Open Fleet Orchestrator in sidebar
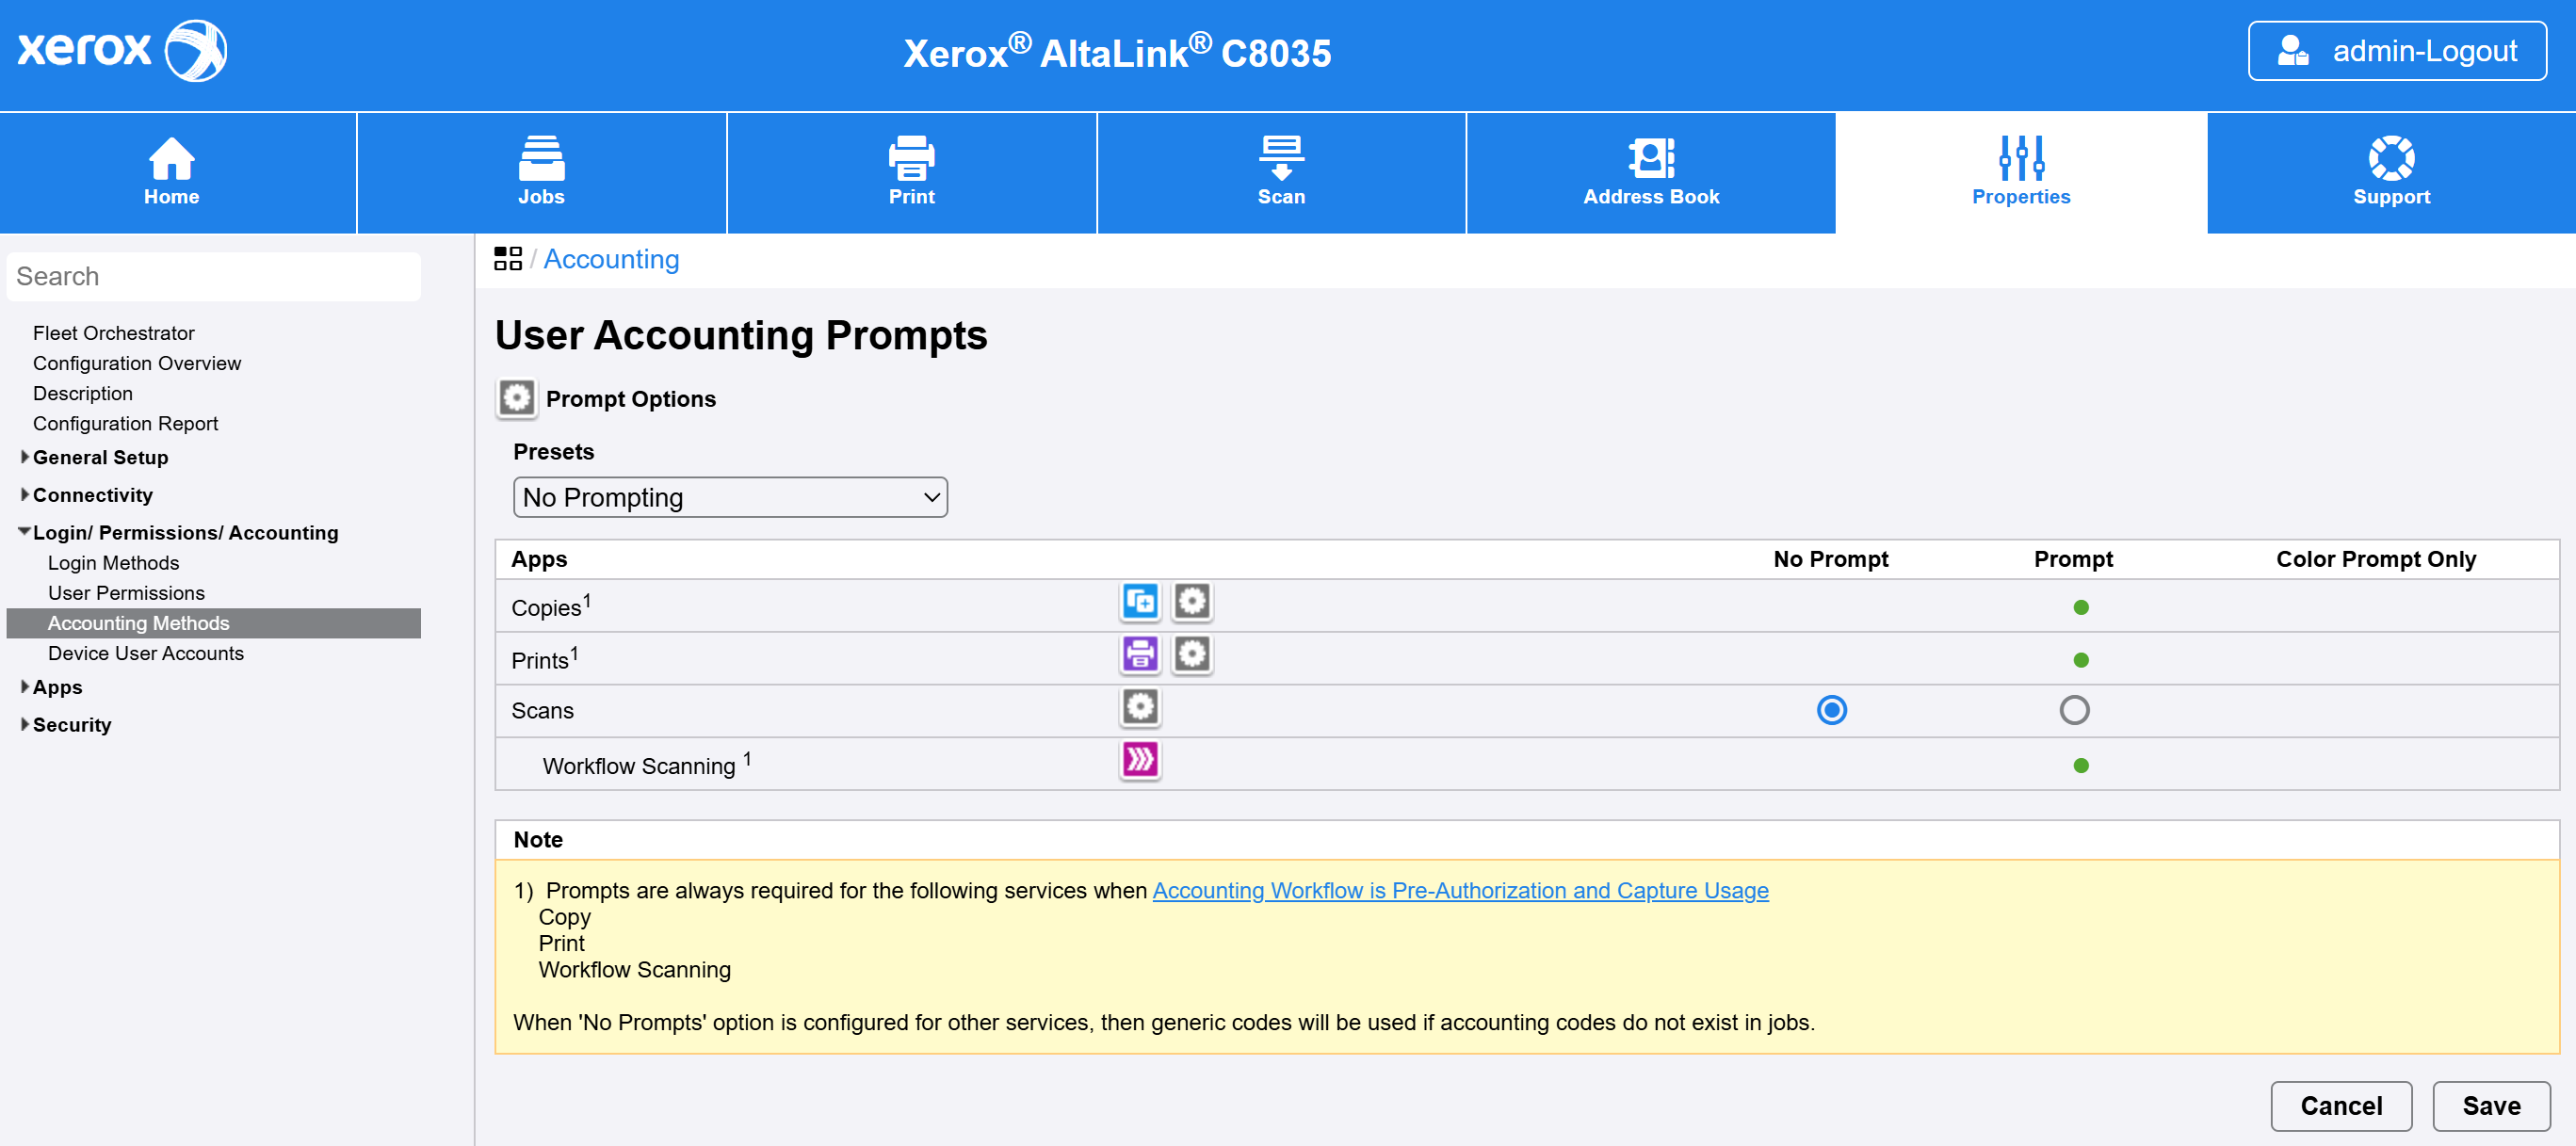The width and height of the screenshot is (2576, 1146). [114, 333]
